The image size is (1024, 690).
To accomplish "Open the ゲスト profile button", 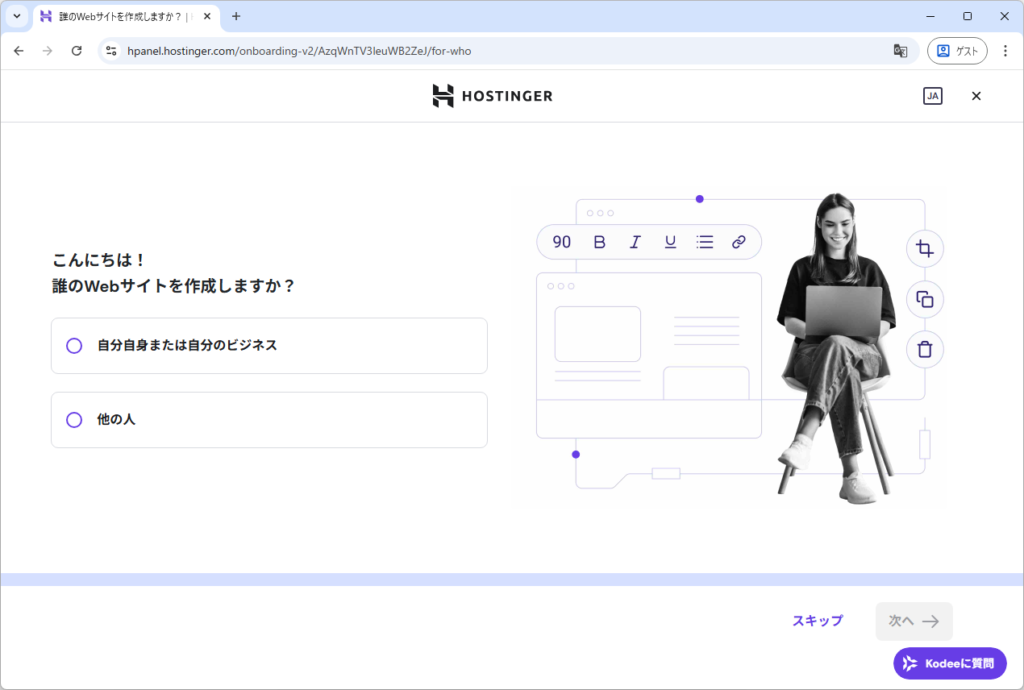I will tap(957, 51).
